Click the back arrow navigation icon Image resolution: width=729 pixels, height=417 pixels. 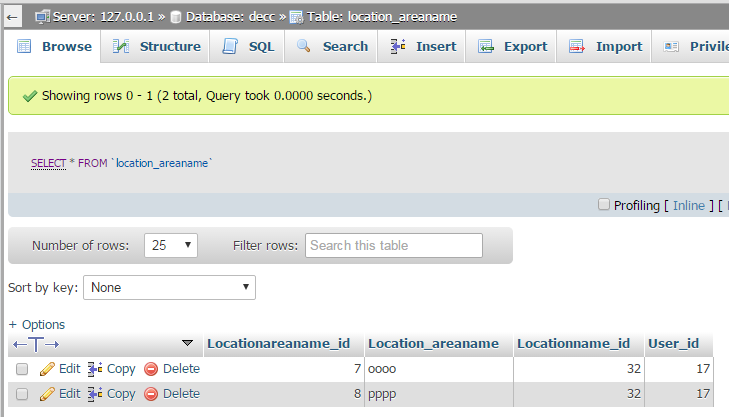pyautogui.click(x=13, y=18)
